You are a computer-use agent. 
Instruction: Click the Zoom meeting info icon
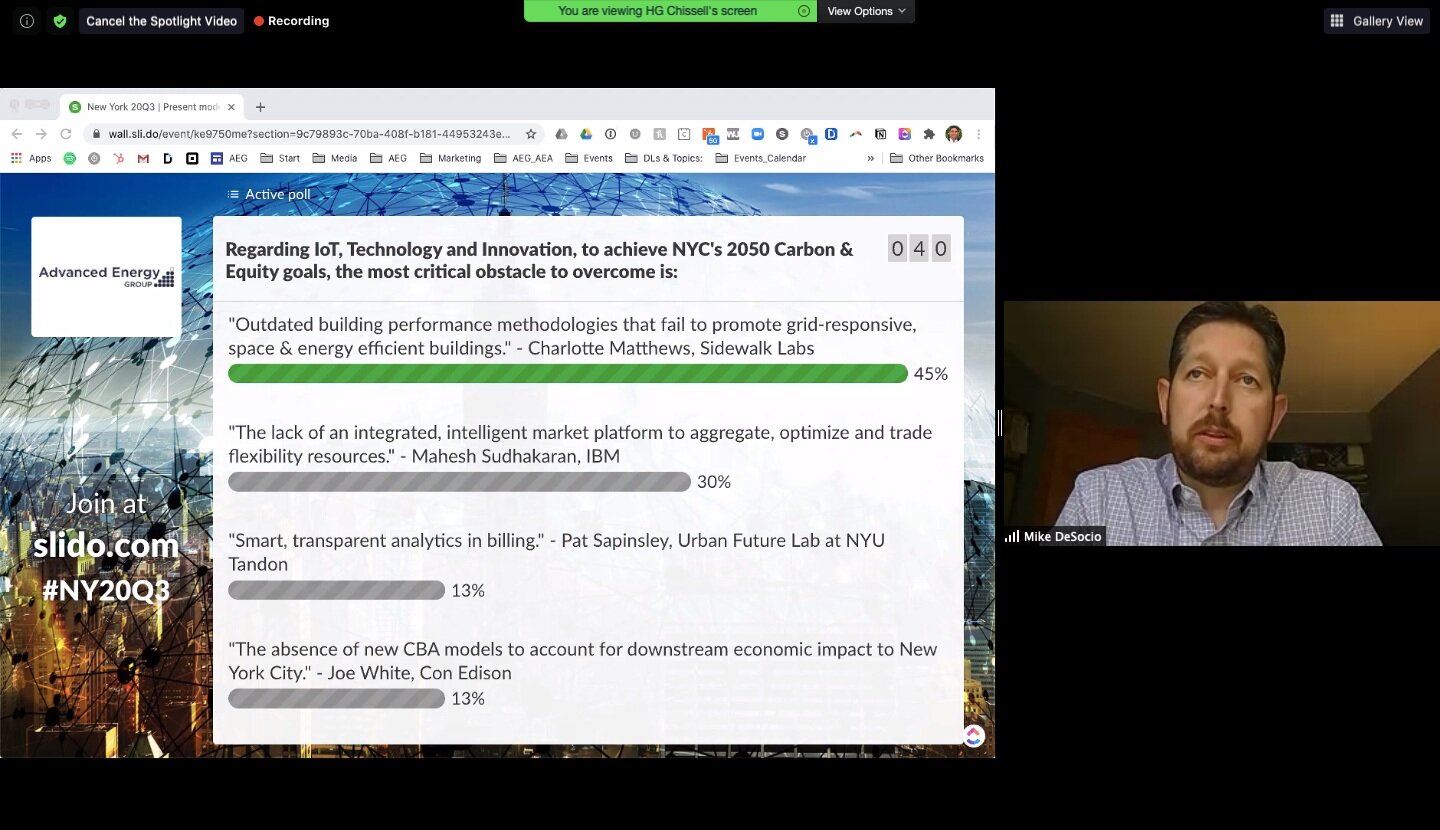[27, 21]
